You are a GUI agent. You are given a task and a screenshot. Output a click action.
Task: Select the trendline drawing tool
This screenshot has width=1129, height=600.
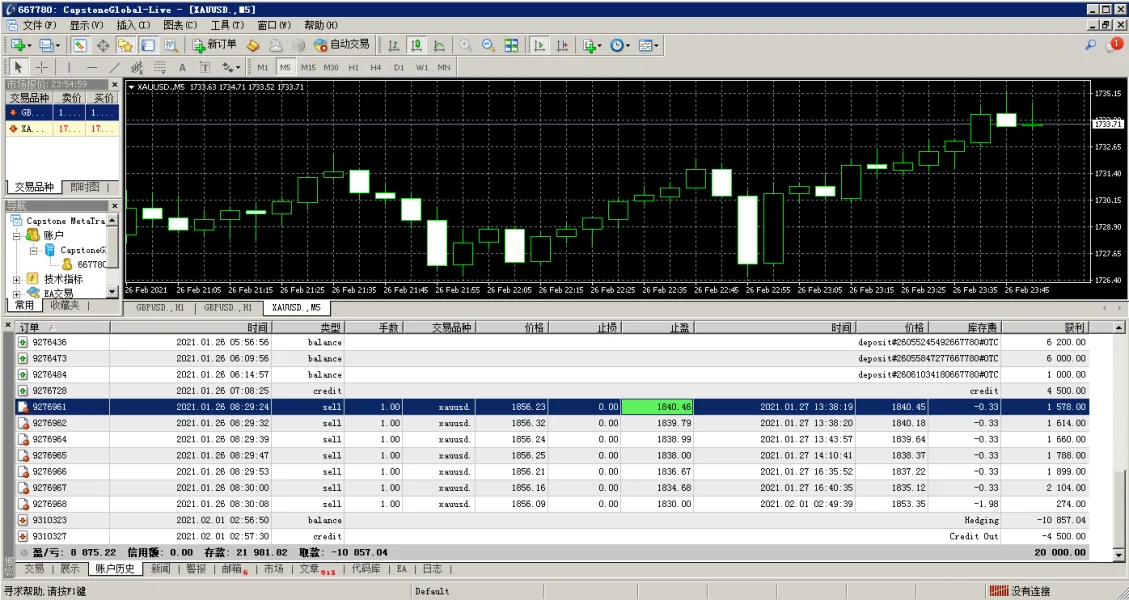pyautogui.click(x=115, y=67)
